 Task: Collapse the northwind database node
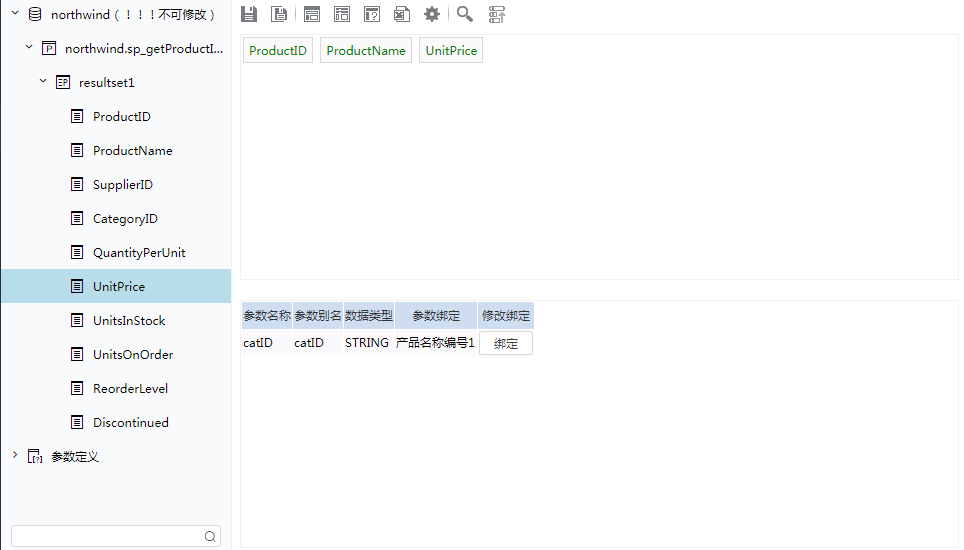tap(15, 13)
